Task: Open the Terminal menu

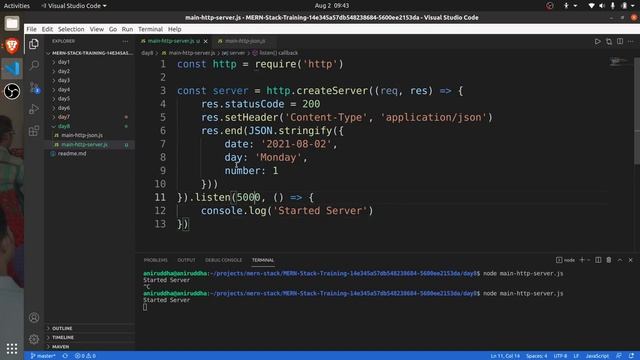Action: [150, 29]
